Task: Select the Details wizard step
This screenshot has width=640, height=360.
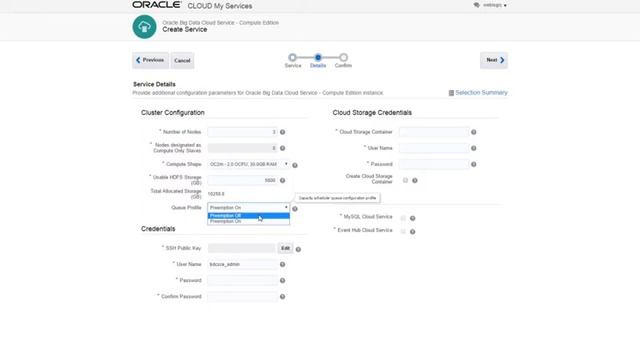Action: 318,58
